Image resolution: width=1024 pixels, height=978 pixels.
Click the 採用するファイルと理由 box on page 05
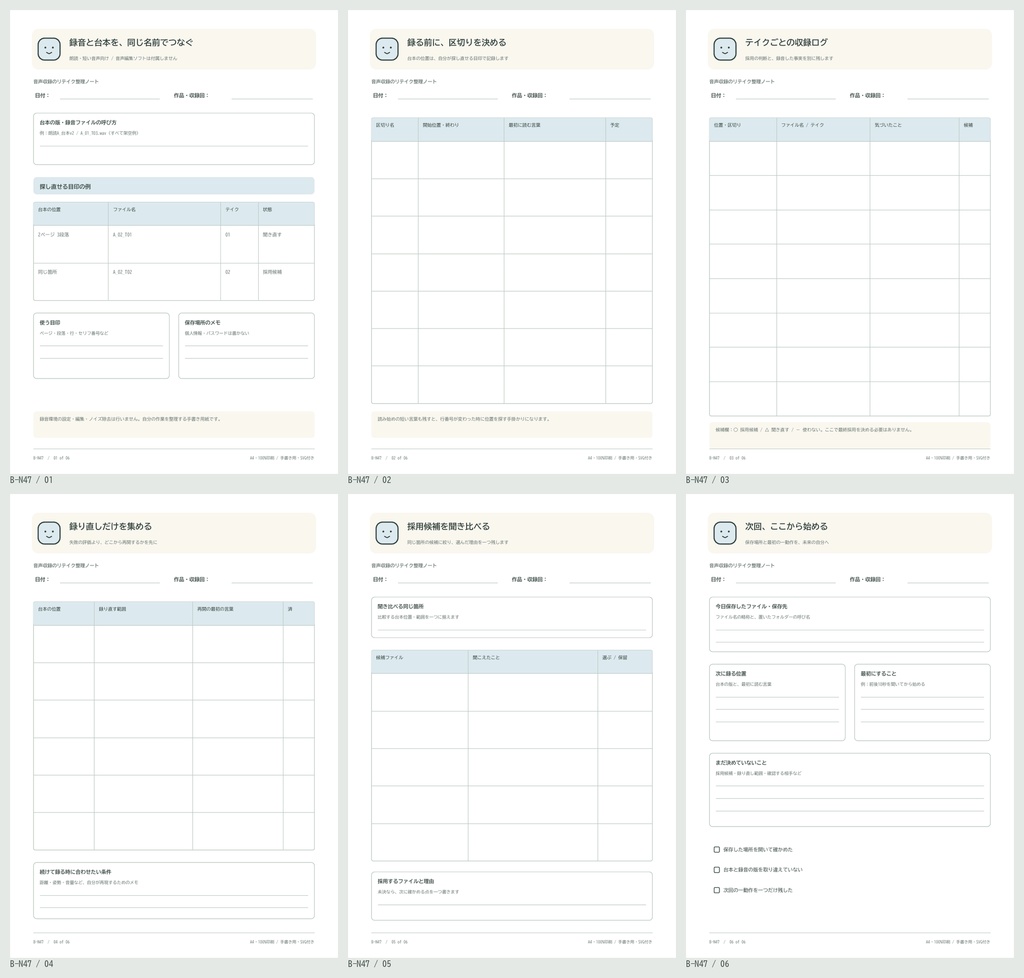(512, 896)
